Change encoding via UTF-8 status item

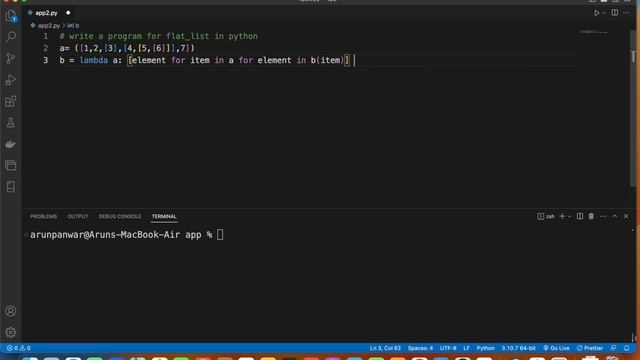click(448, 348)
